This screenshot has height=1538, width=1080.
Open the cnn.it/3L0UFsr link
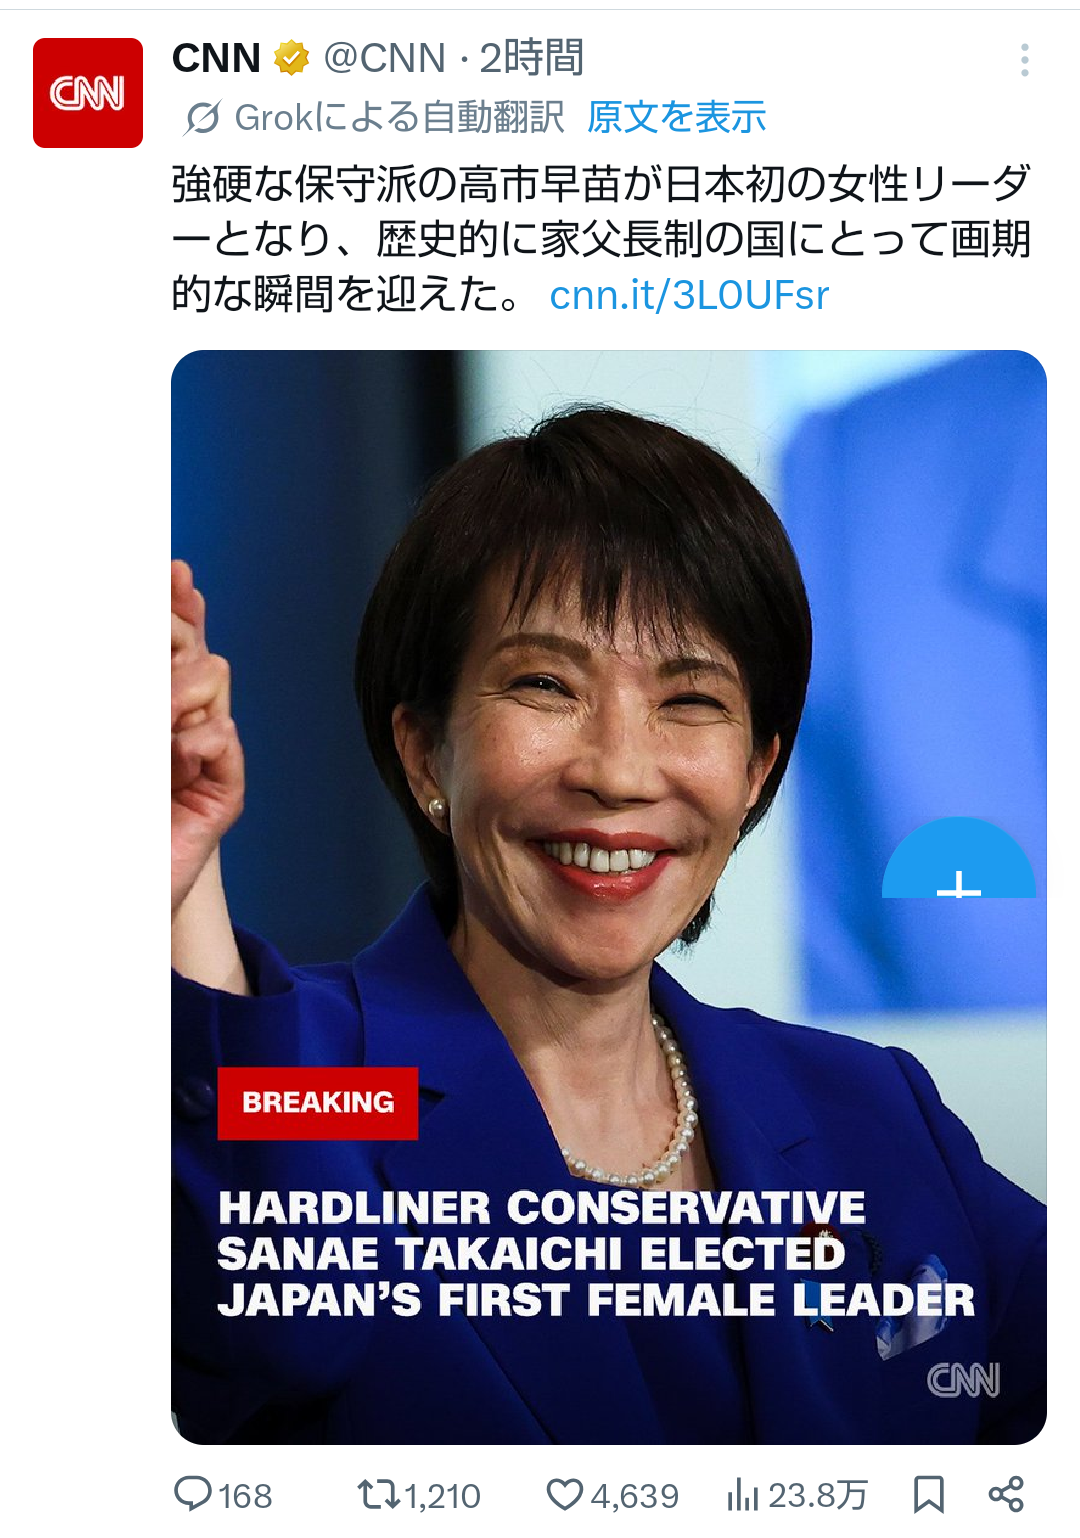click(689, 295)
